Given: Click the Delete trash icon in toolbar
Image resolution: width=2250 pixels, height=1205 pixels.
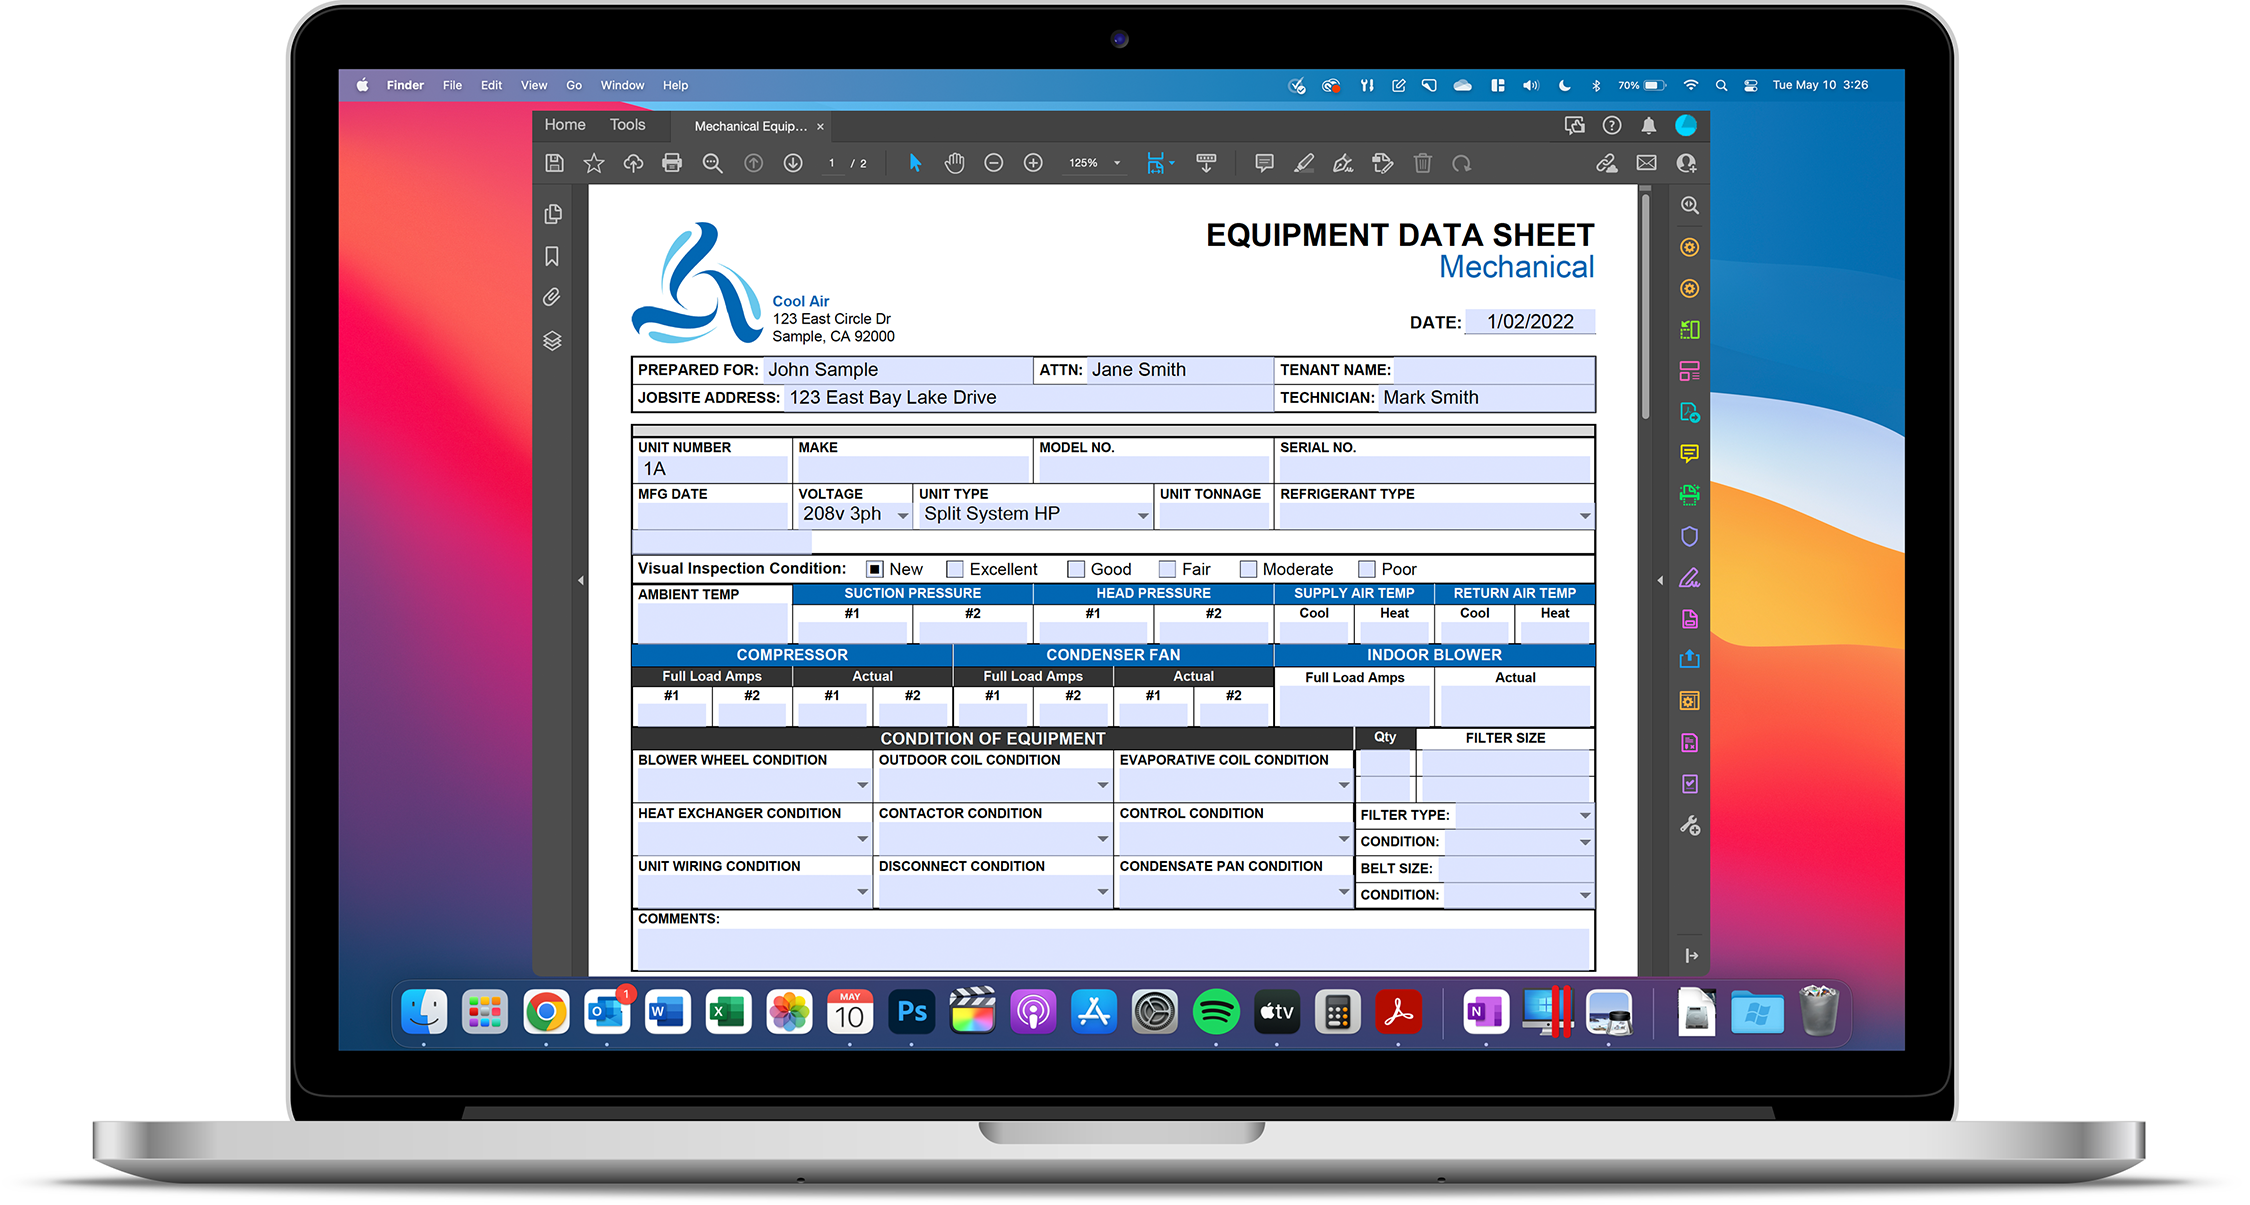Looking at the screenshot, I should click(1422, 163).
